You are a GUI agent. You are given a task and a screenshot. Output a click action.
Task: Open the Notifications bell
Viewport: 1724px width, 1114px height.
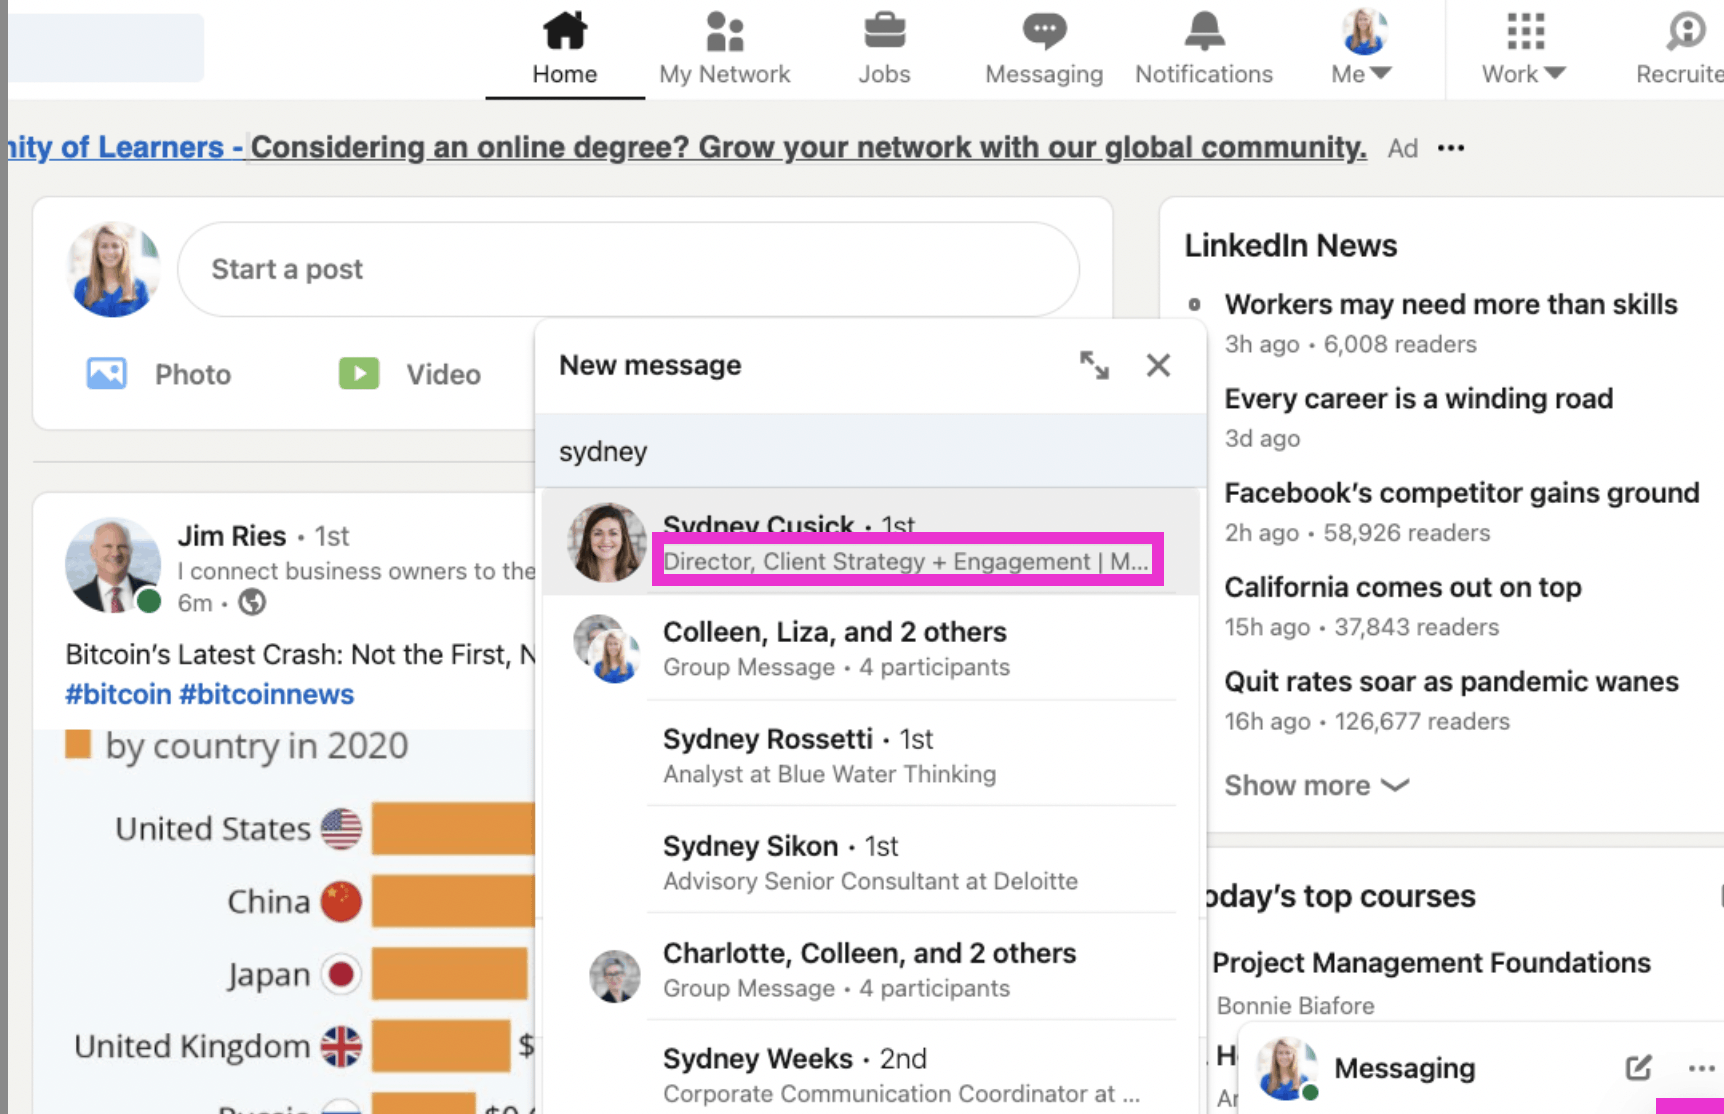[x=1204, y=31]
